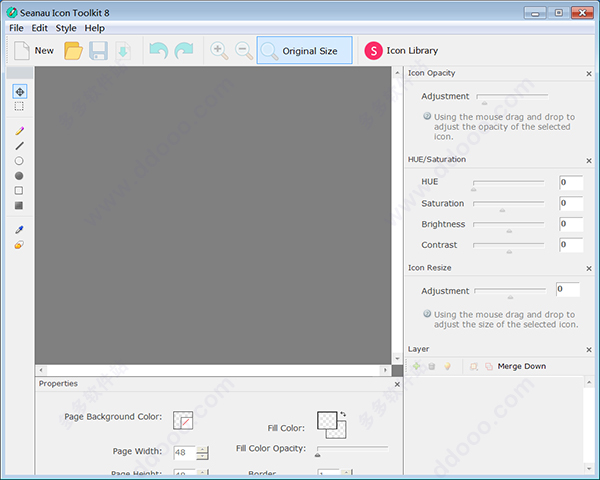The height and width of the screenshot is (480, 600).
Task: Open the Icon Library
Action: coord(401,51)
